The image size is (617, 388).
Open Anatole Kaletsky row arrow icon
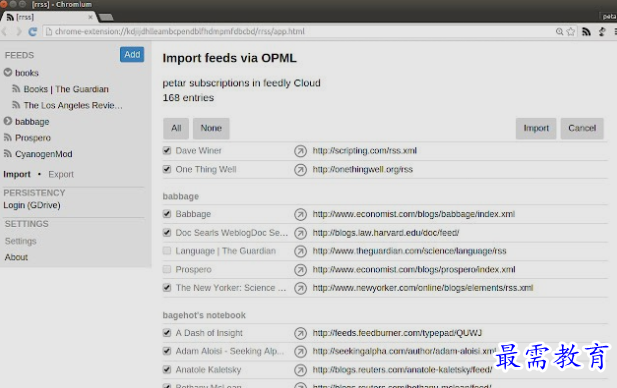point(300,370)
